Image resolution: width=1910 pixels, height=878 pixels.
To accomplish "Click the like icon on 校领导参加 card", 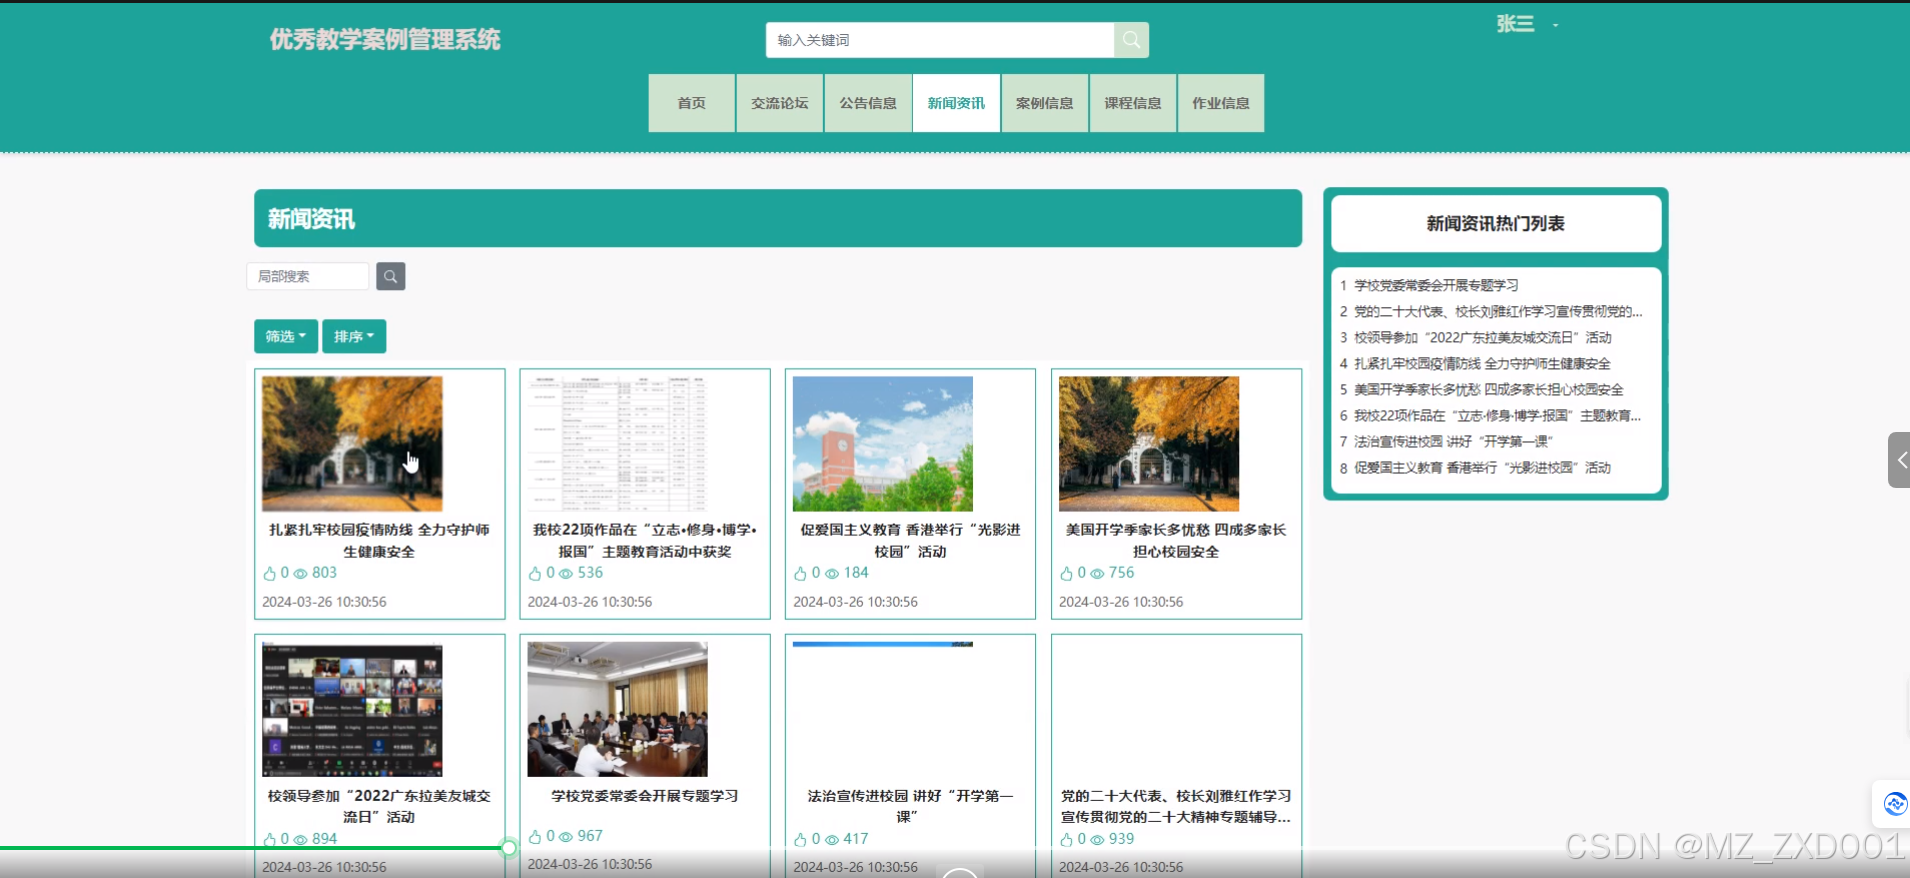I will (269, 840).
